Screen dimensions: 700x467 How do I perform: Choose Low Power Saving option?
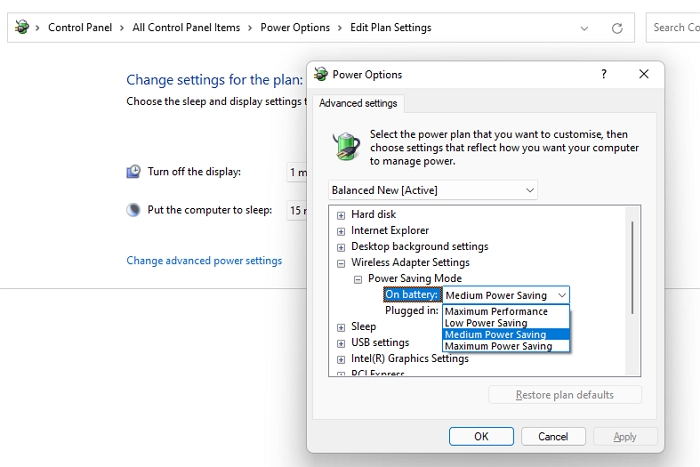(x=506, y=323)
